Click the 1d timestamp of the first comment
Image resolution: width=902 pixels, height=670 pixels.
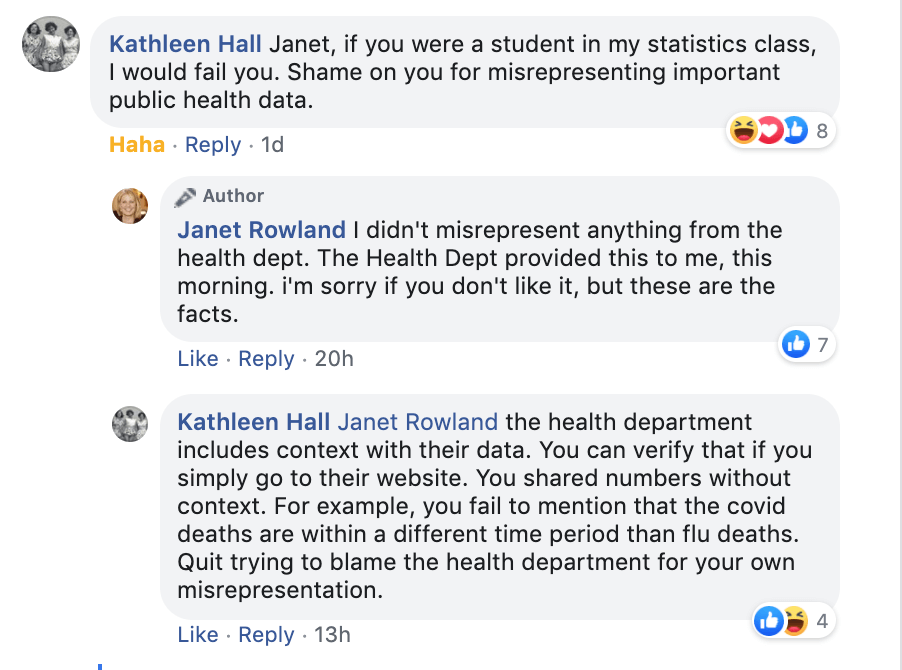(x=273, y=145)
